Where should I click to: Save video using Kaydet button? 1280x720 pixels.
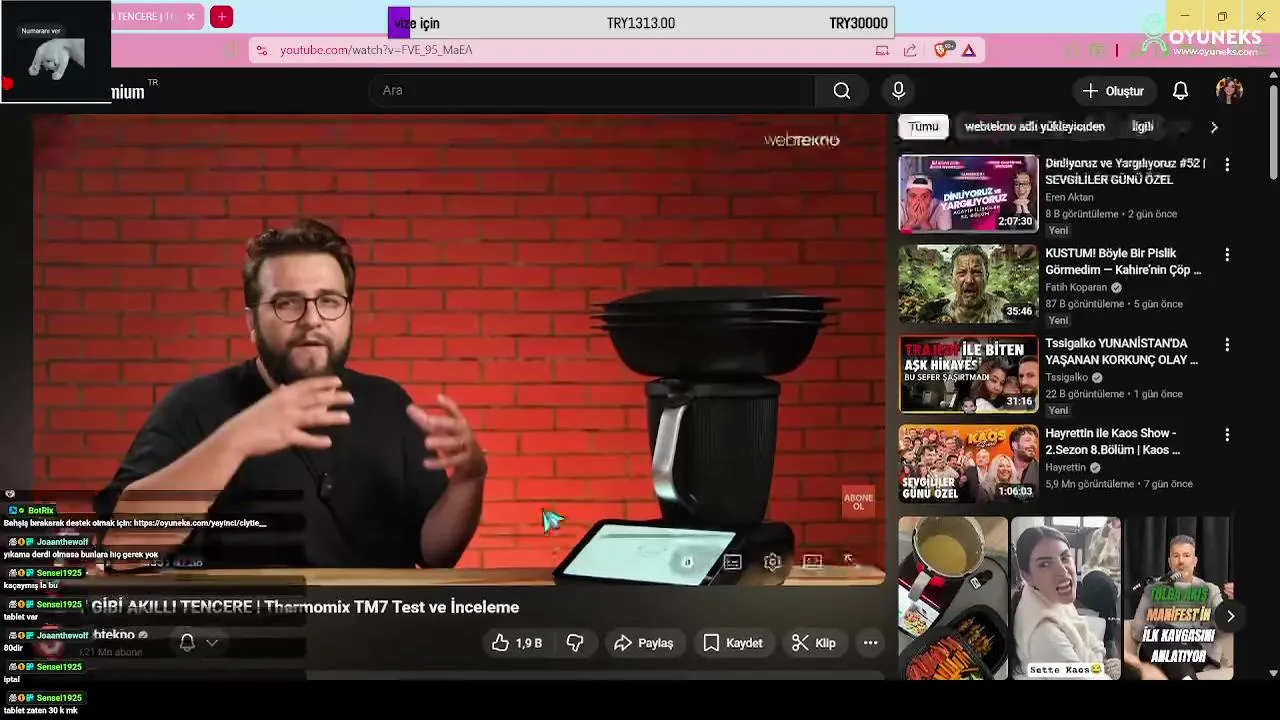tap(733, 643)
